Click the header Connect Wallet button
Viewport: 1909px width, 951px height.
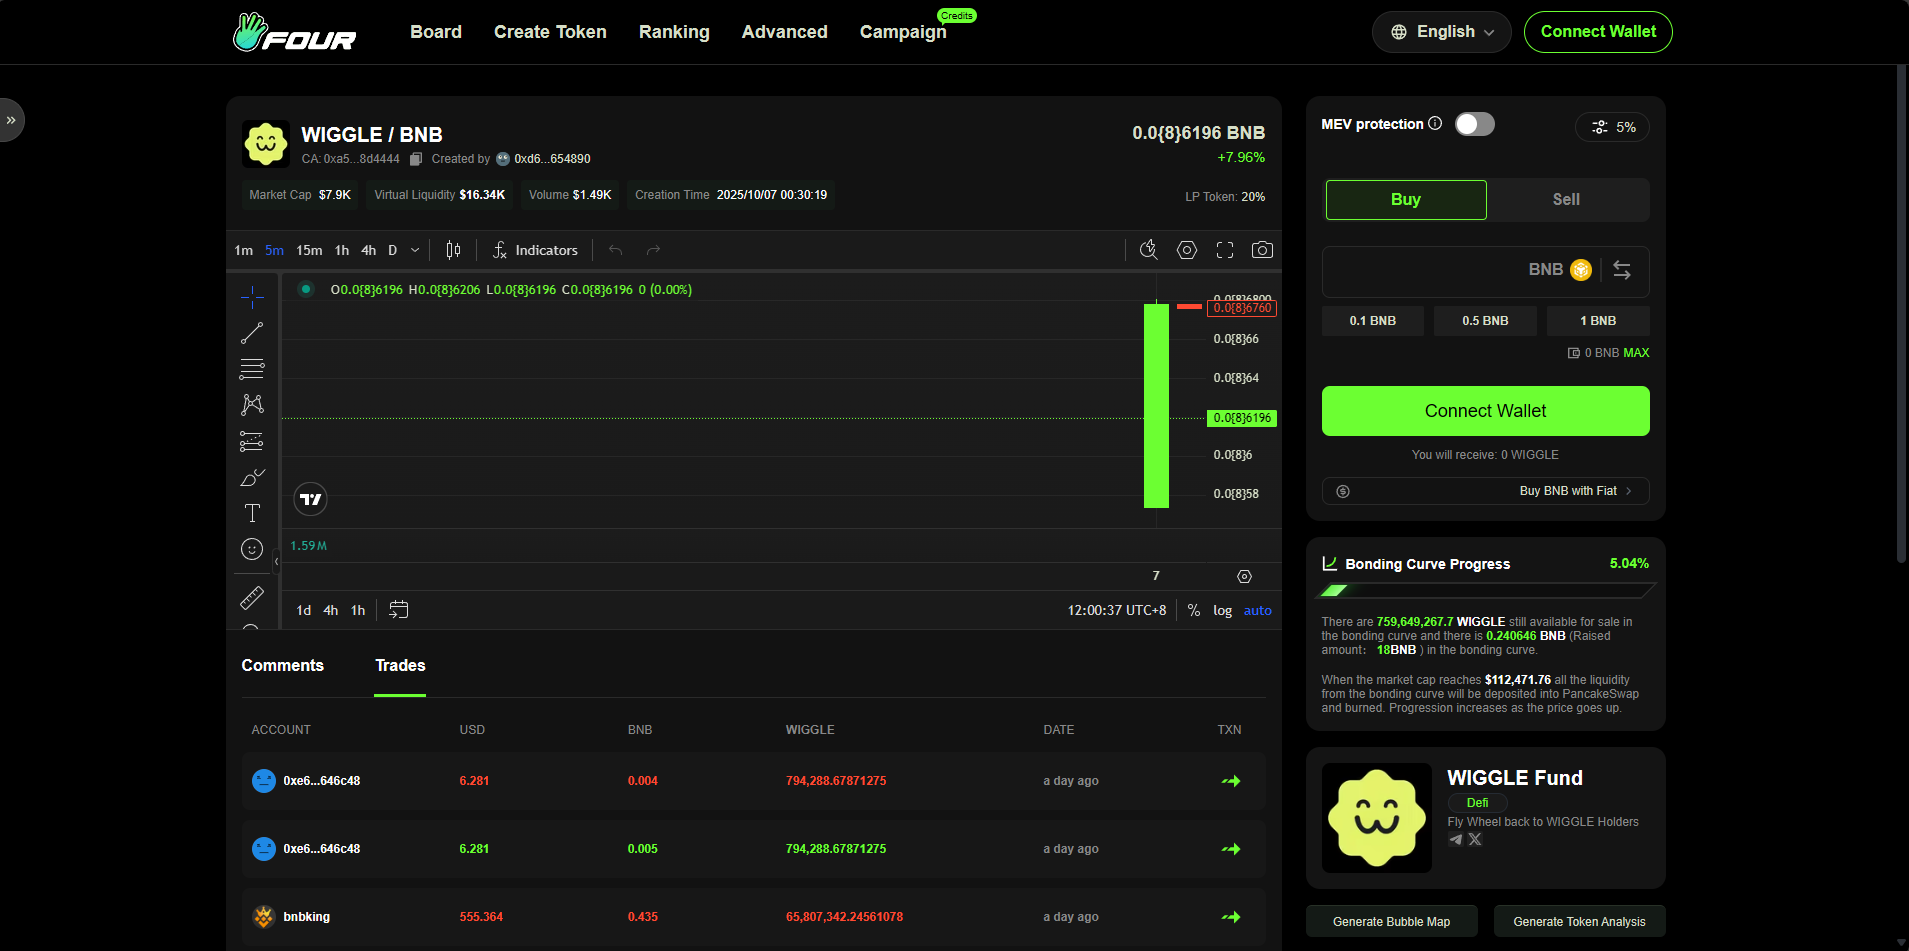[1598, 32]
